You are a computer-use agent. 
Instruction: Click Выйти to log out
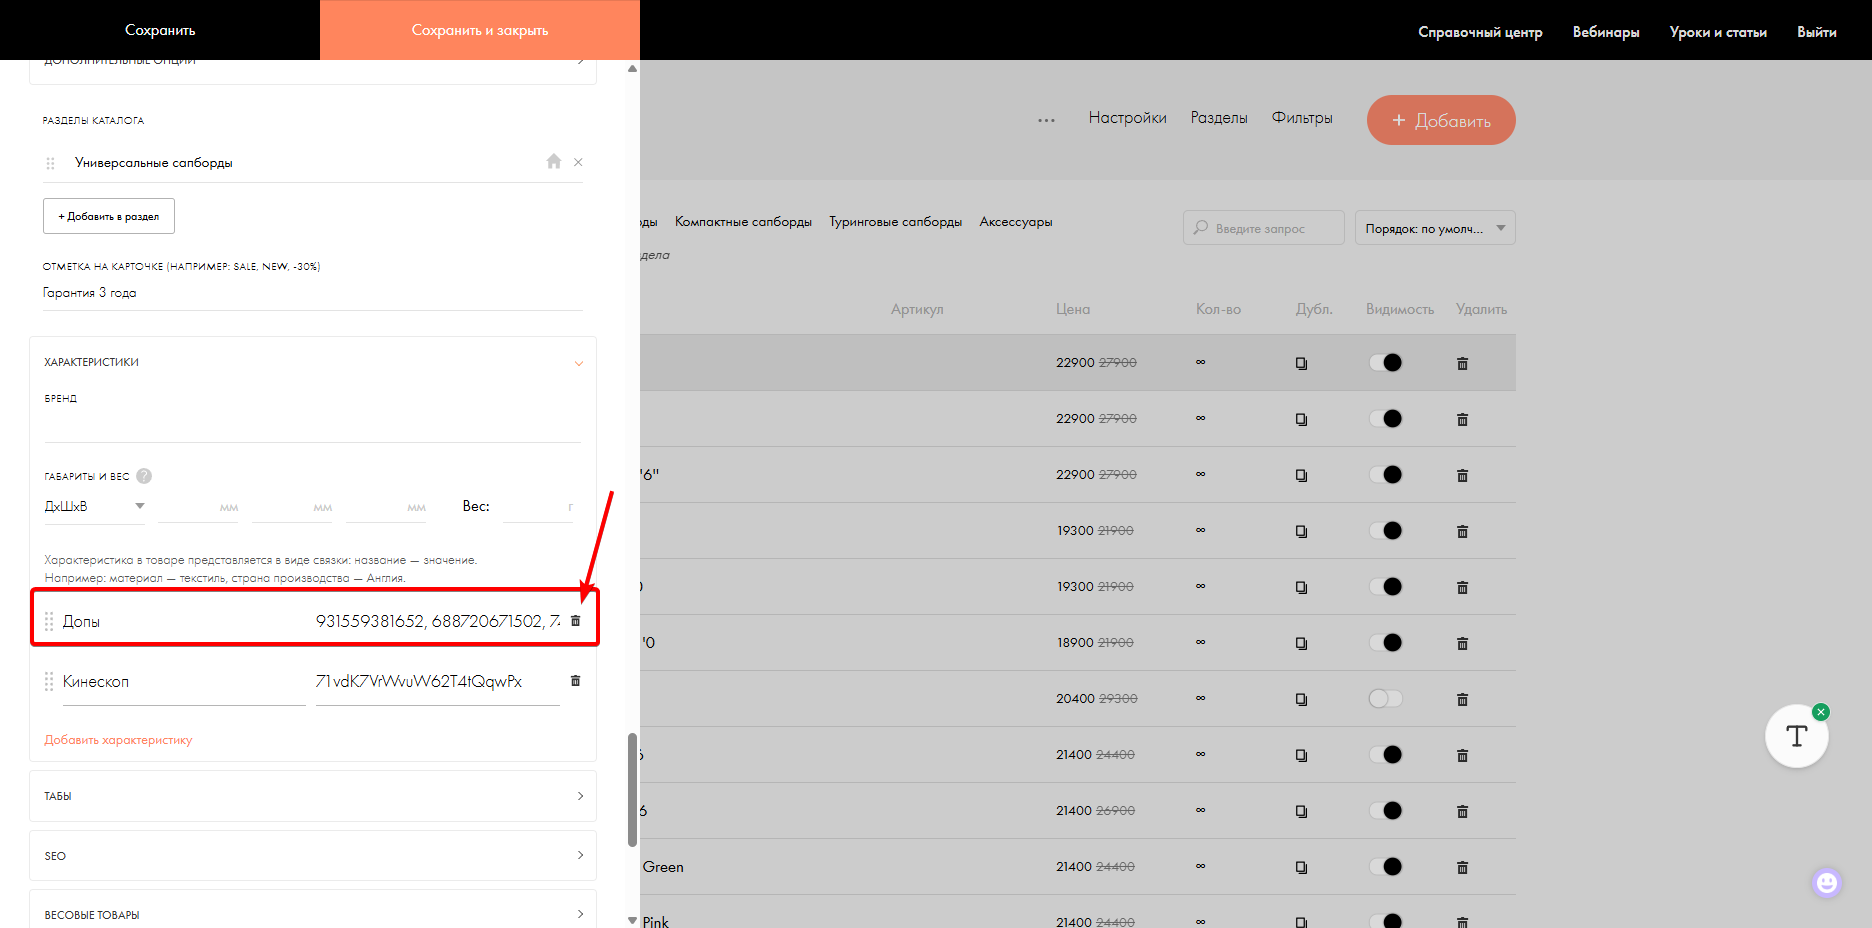point(1817,32)
